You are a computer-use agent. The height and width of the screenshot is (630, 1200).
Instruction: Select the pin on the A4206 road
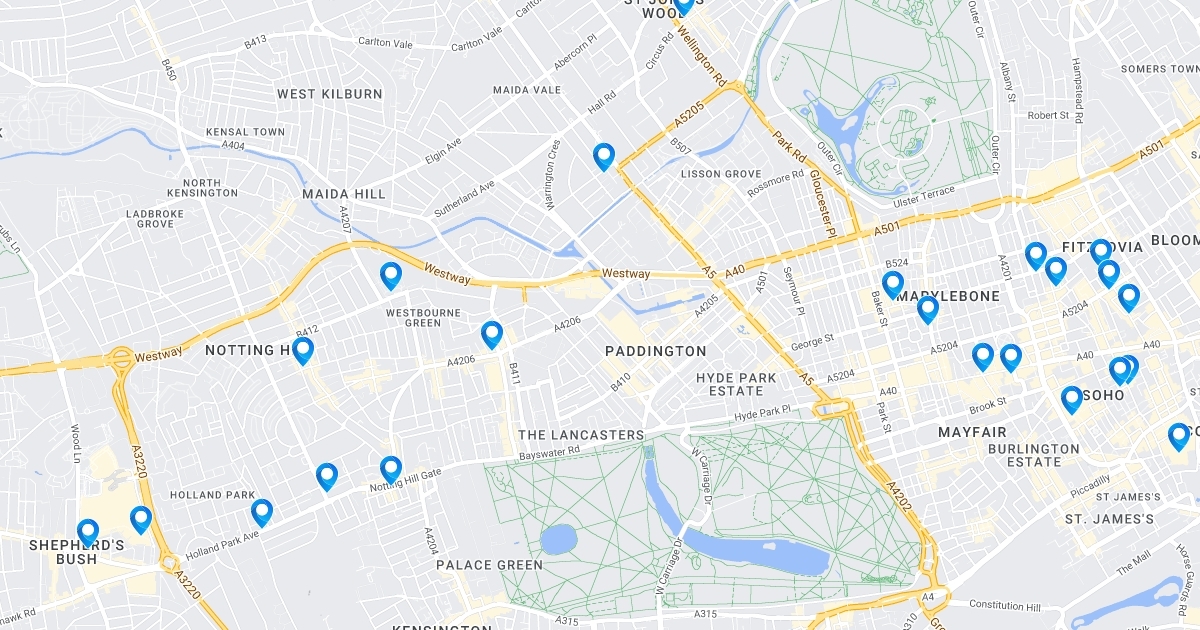tap(491, 335)
